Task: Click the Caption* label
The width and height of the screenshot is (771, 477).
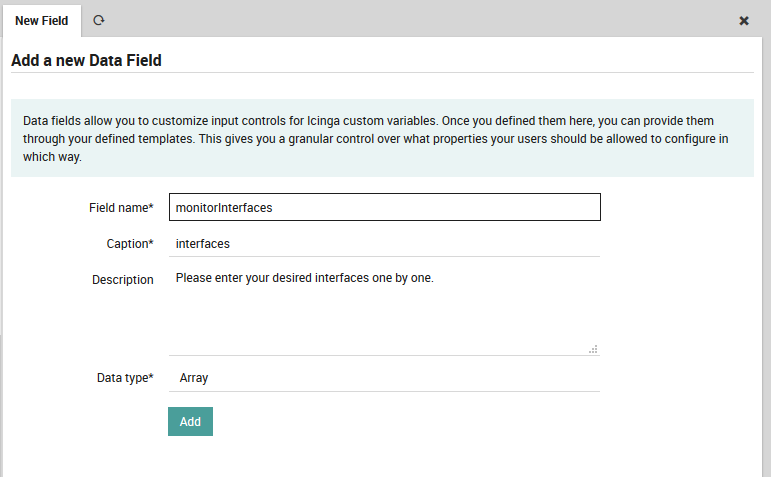Action: (130, 243)
